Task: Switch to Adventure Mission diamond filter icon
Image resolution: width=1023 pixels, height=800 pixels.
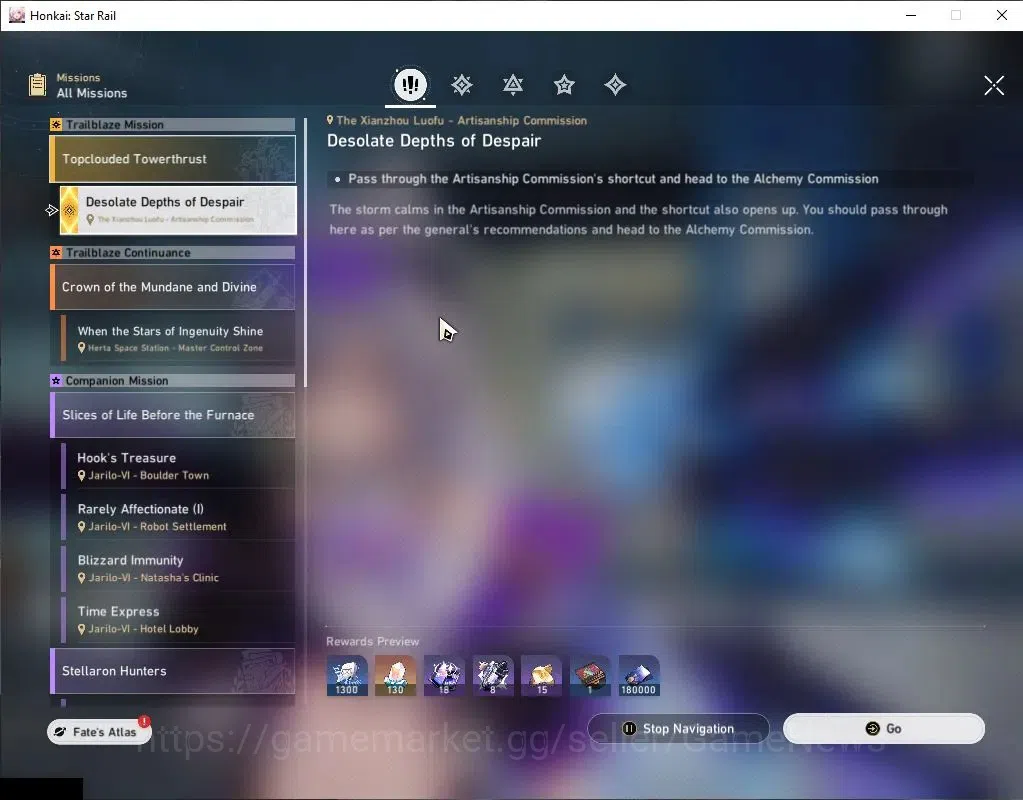Action: (615, 85)
